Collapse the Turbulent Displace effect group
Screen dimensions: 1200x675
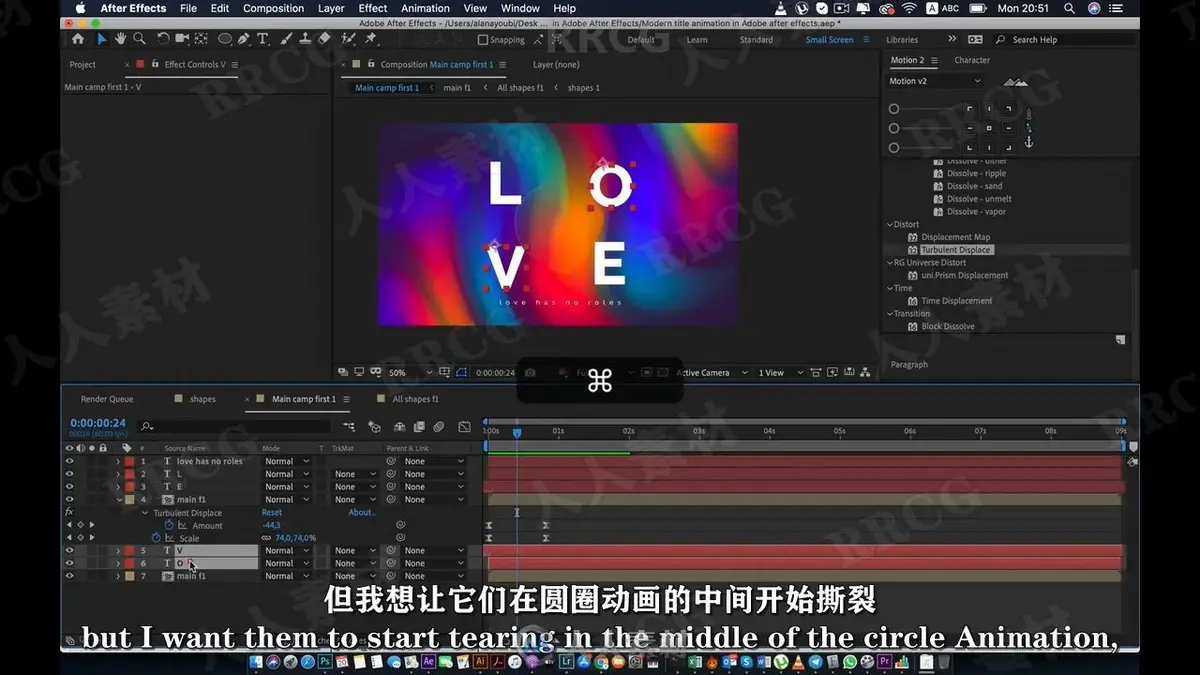point(145,513)
